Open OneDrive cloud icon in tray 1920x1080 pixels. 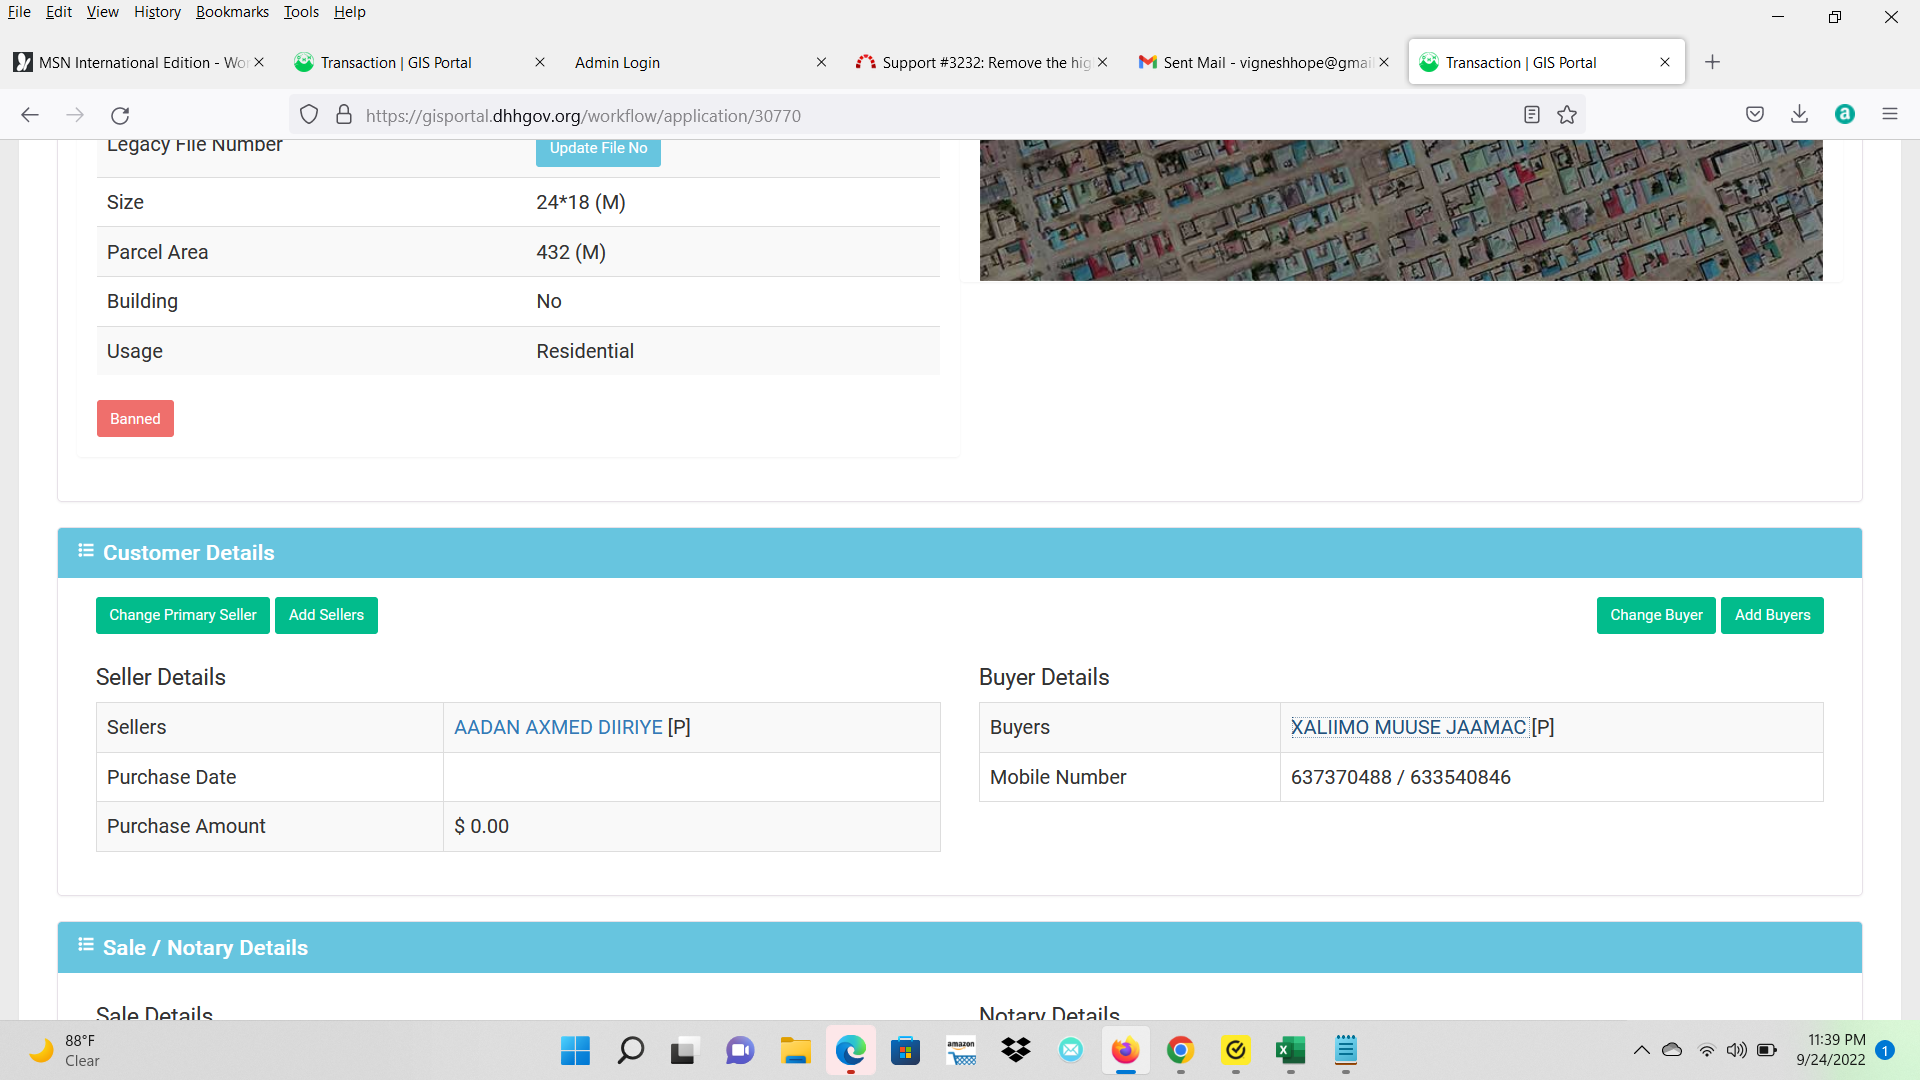click(x=1672, y=1050)
